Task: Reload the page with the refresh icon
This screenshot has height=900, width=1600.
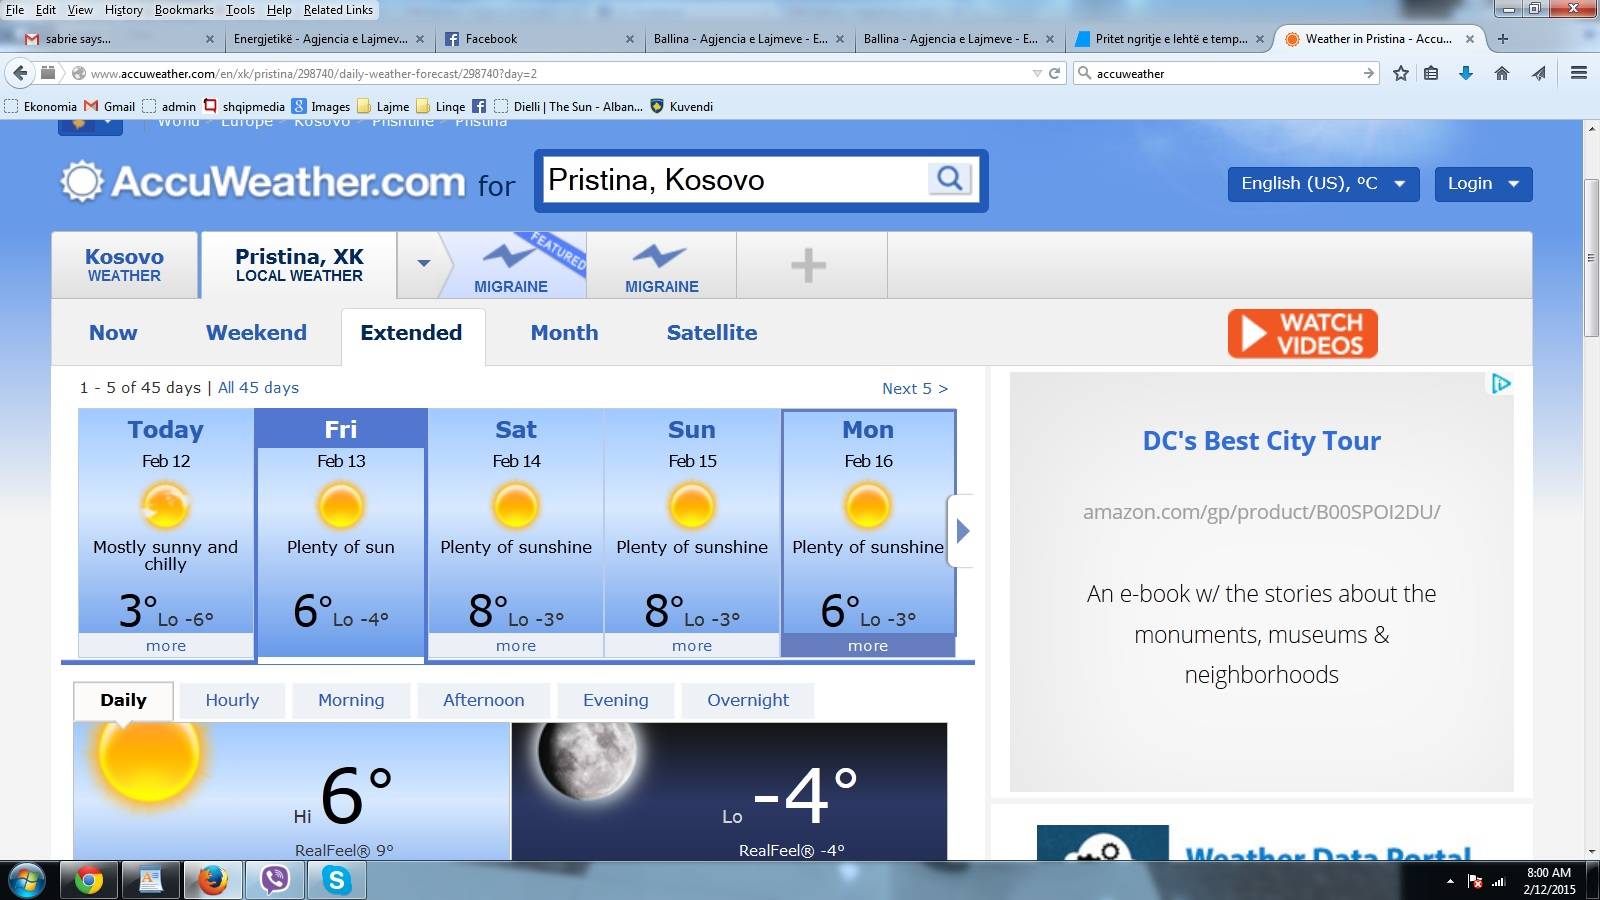Action: tap(1054, 73)
